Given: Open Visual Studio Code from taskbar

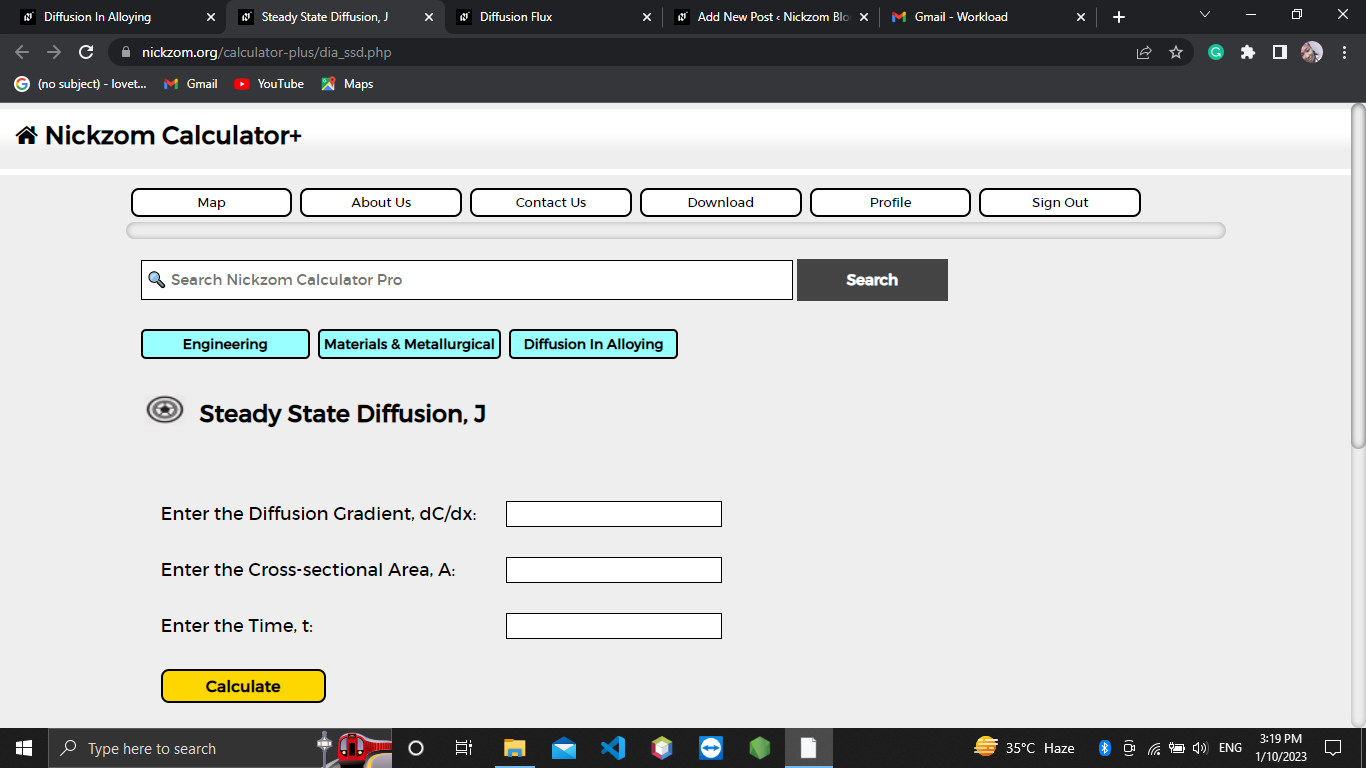Looking at the screenshot, I should coord(612,748).
